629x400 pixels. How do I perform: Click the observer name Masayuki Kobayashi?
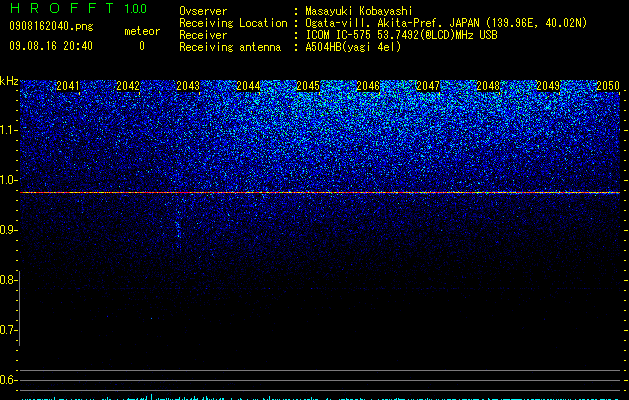pos(359,11)
